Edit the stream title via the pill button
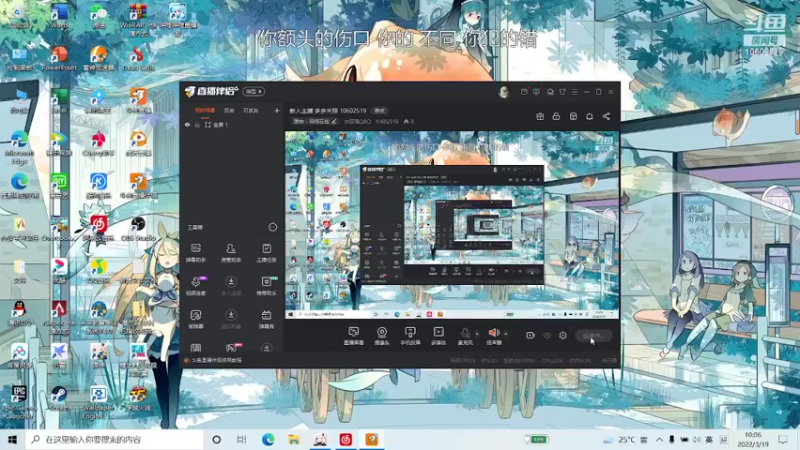 point(380,111)
